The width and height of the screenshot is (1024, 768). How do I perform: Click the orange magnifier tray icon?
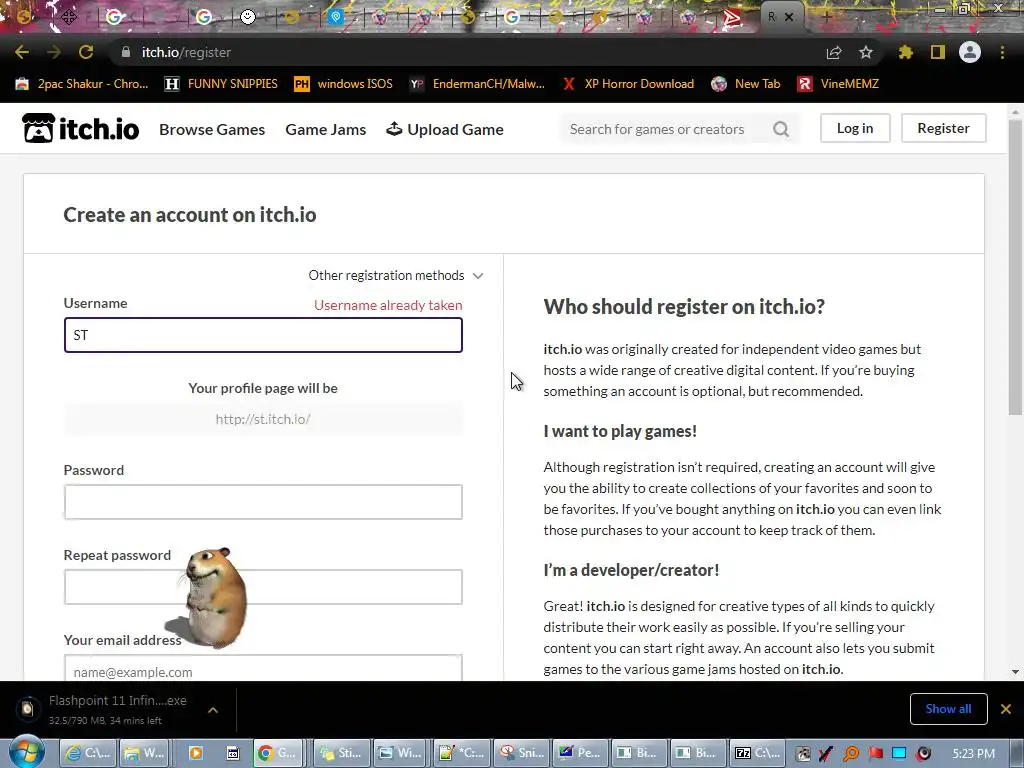click(x=851, y=754)
